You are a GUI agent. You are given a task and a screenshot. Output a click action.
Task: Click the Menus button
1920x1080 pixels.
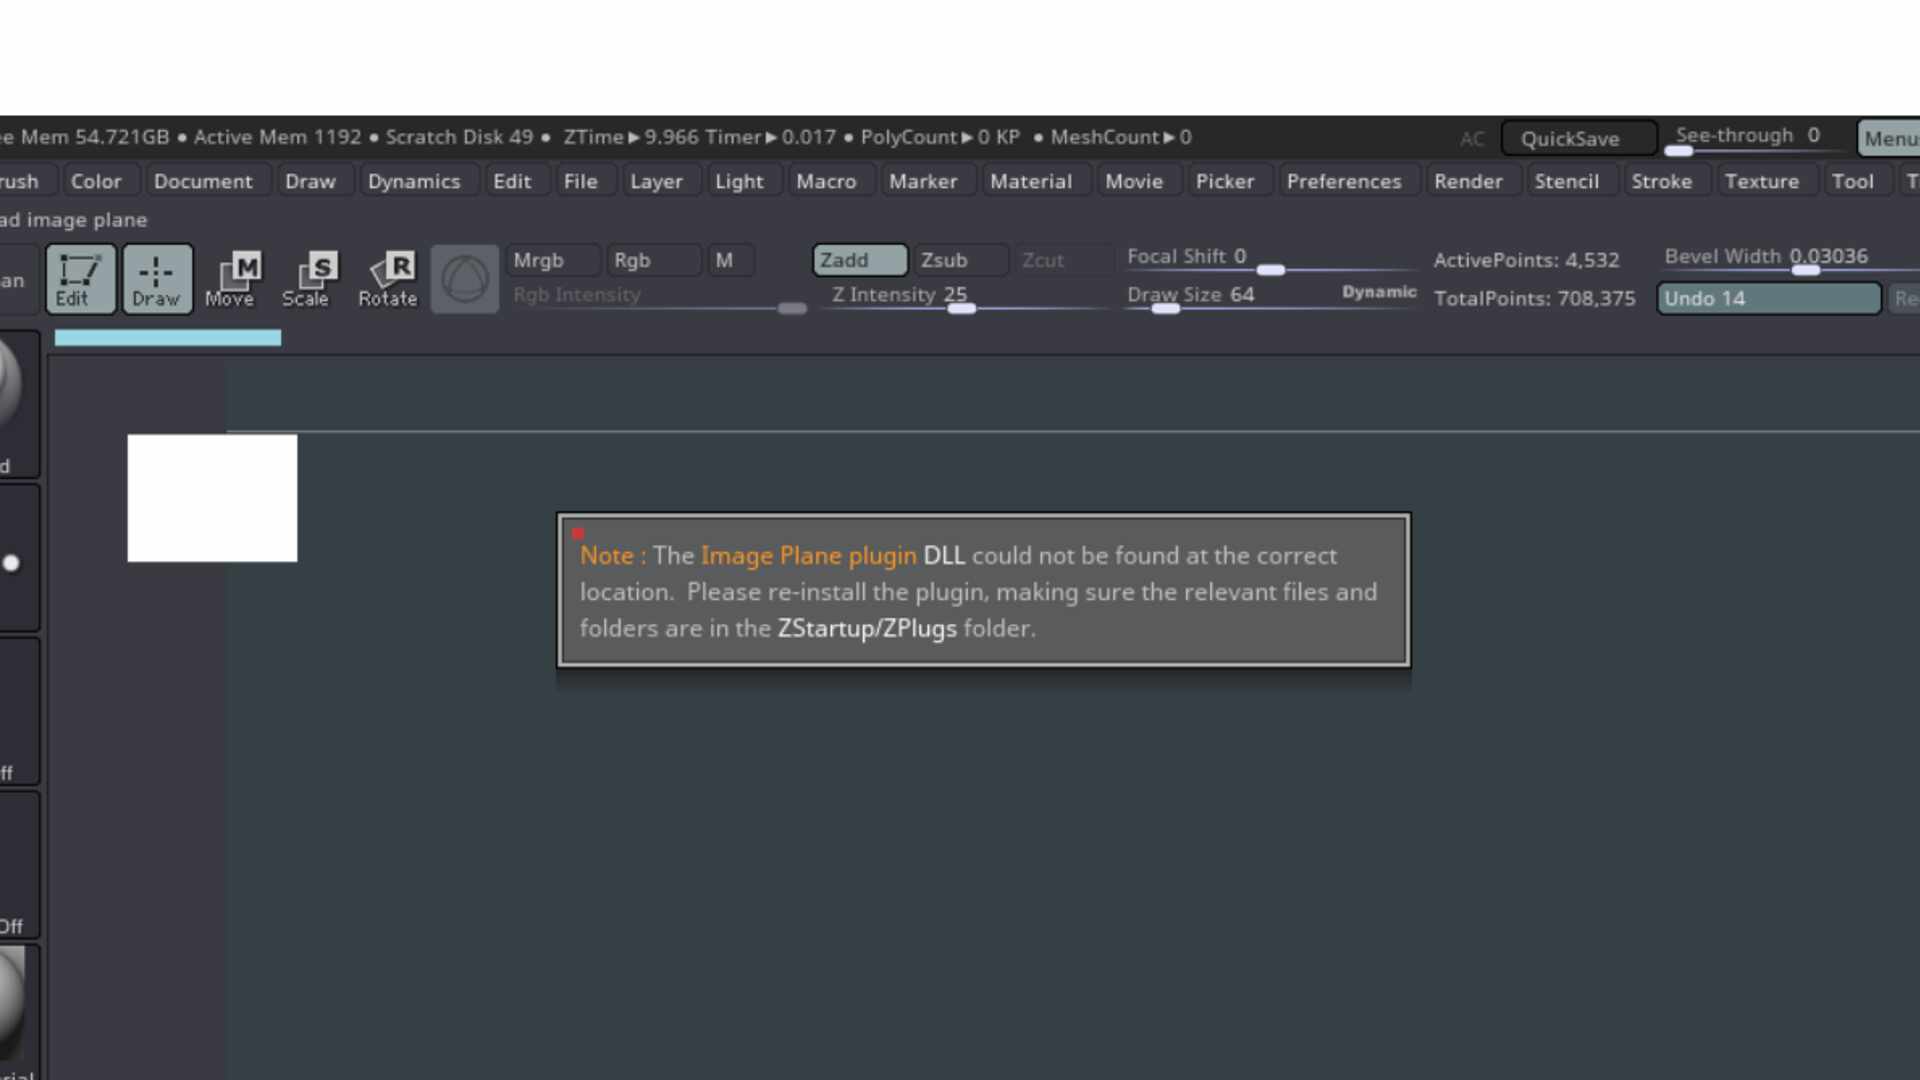tap(1889, 139)
